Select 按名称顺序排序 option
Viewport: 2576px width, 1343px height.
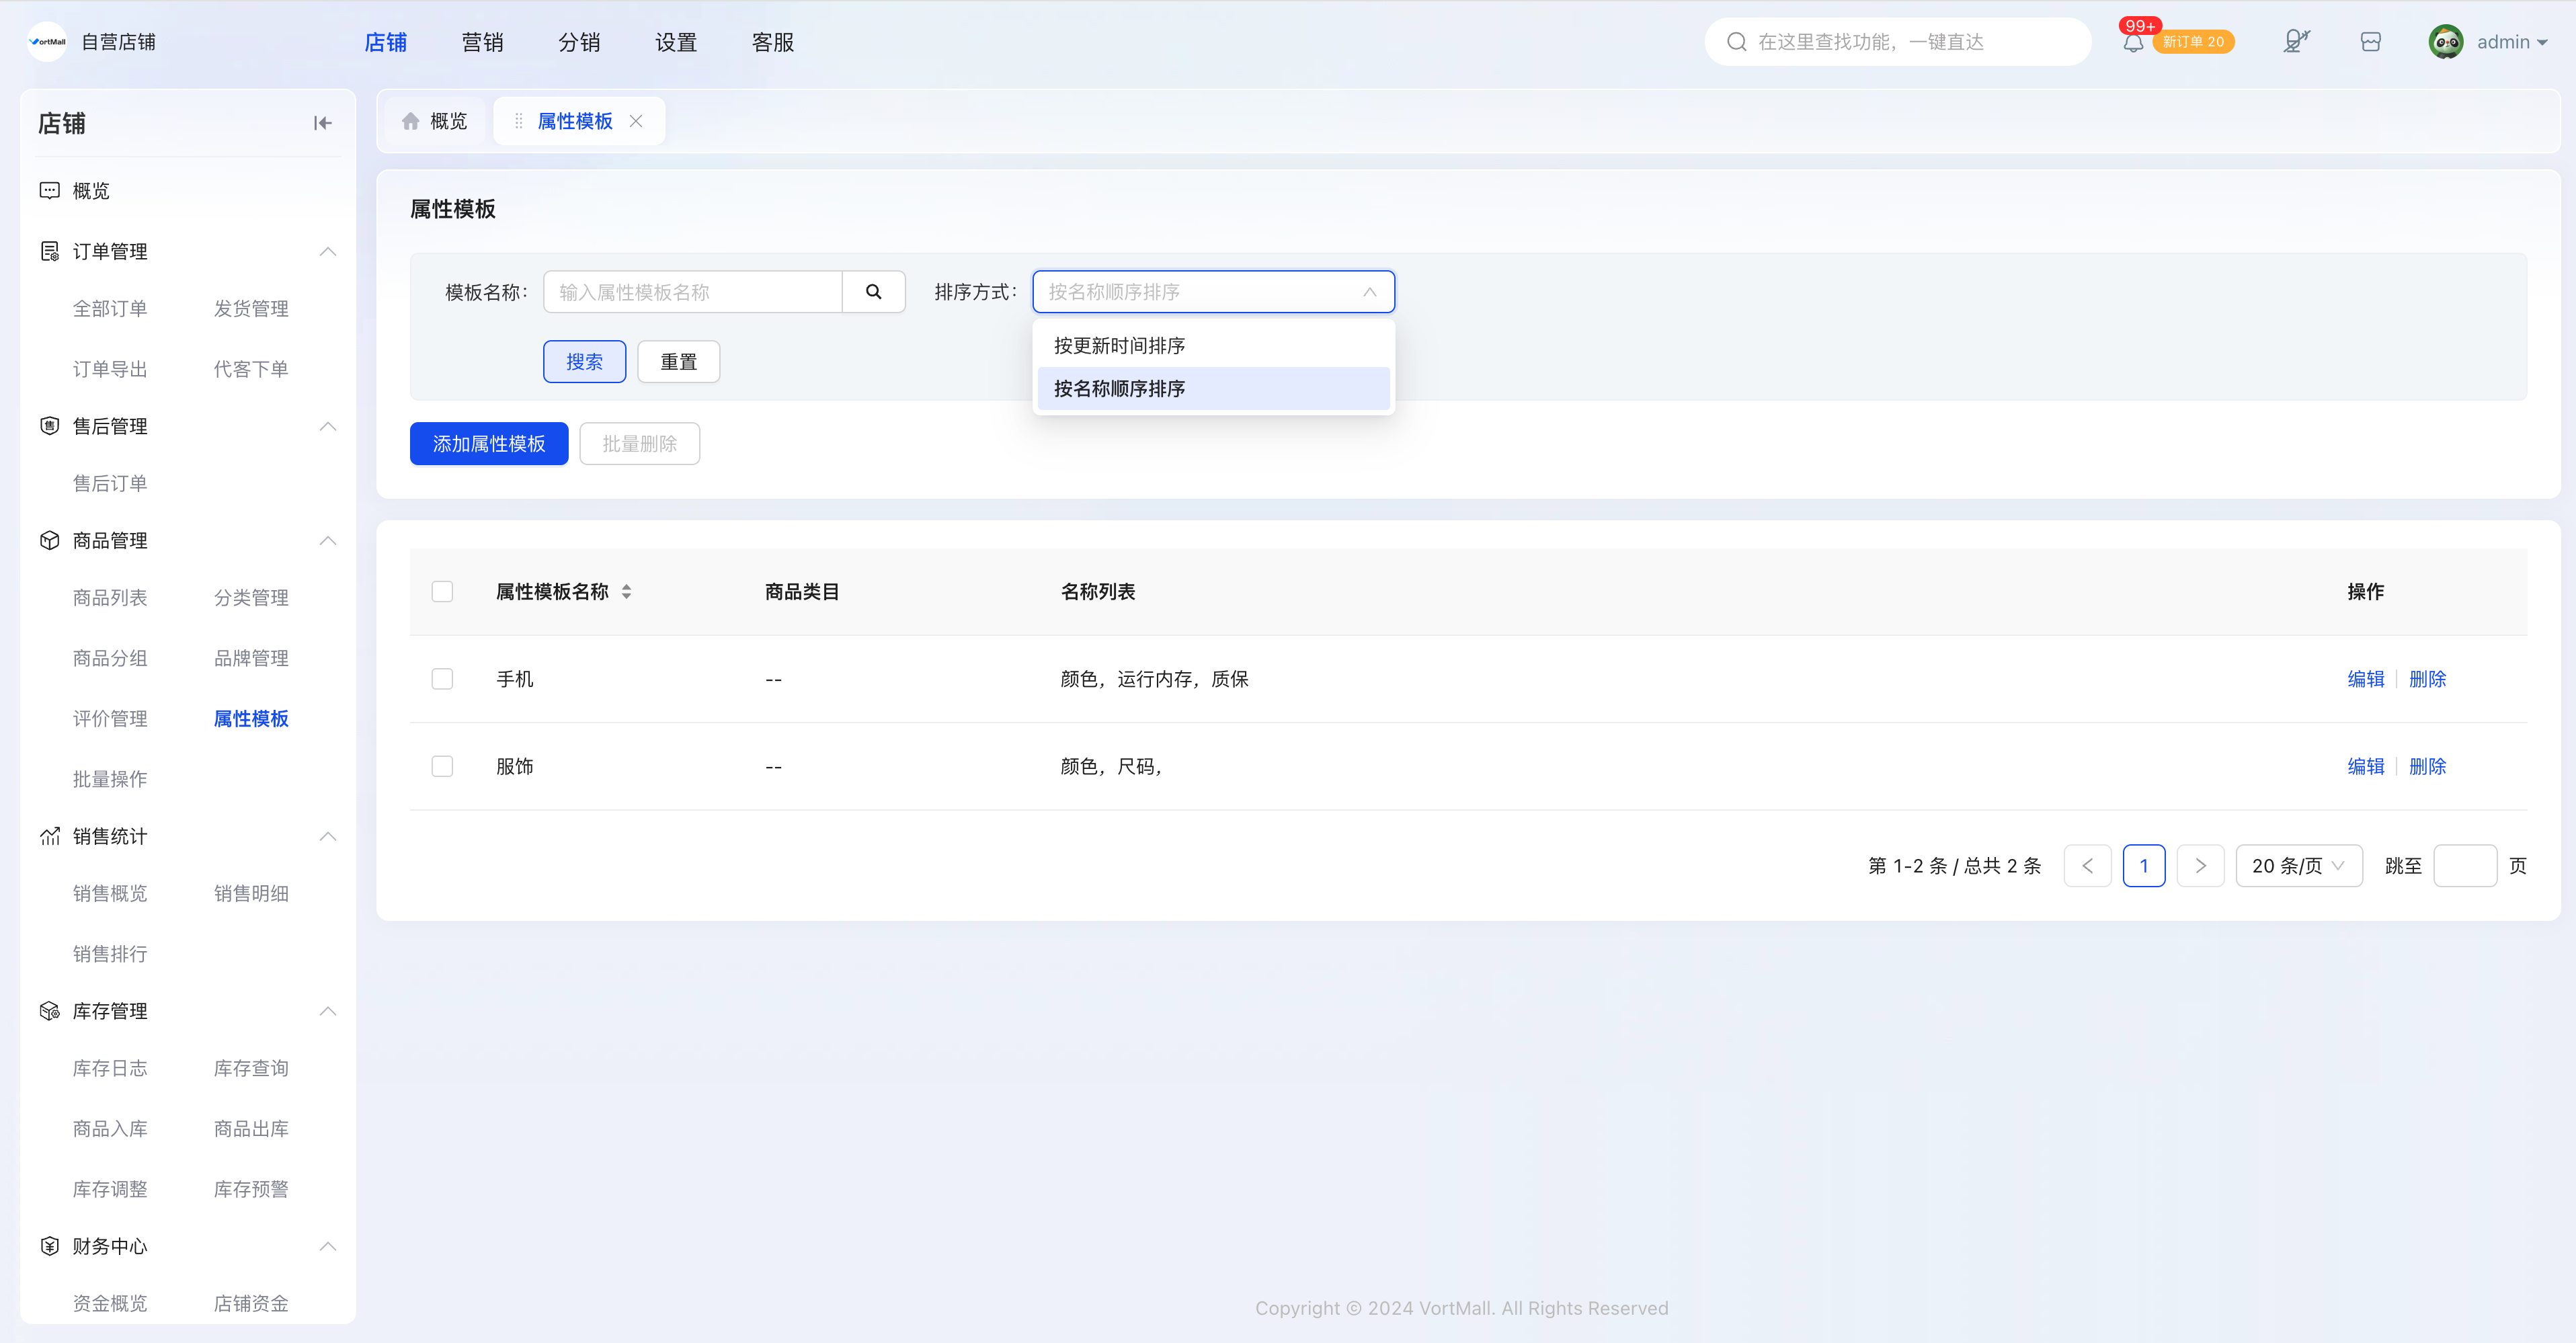[1213, 389]
